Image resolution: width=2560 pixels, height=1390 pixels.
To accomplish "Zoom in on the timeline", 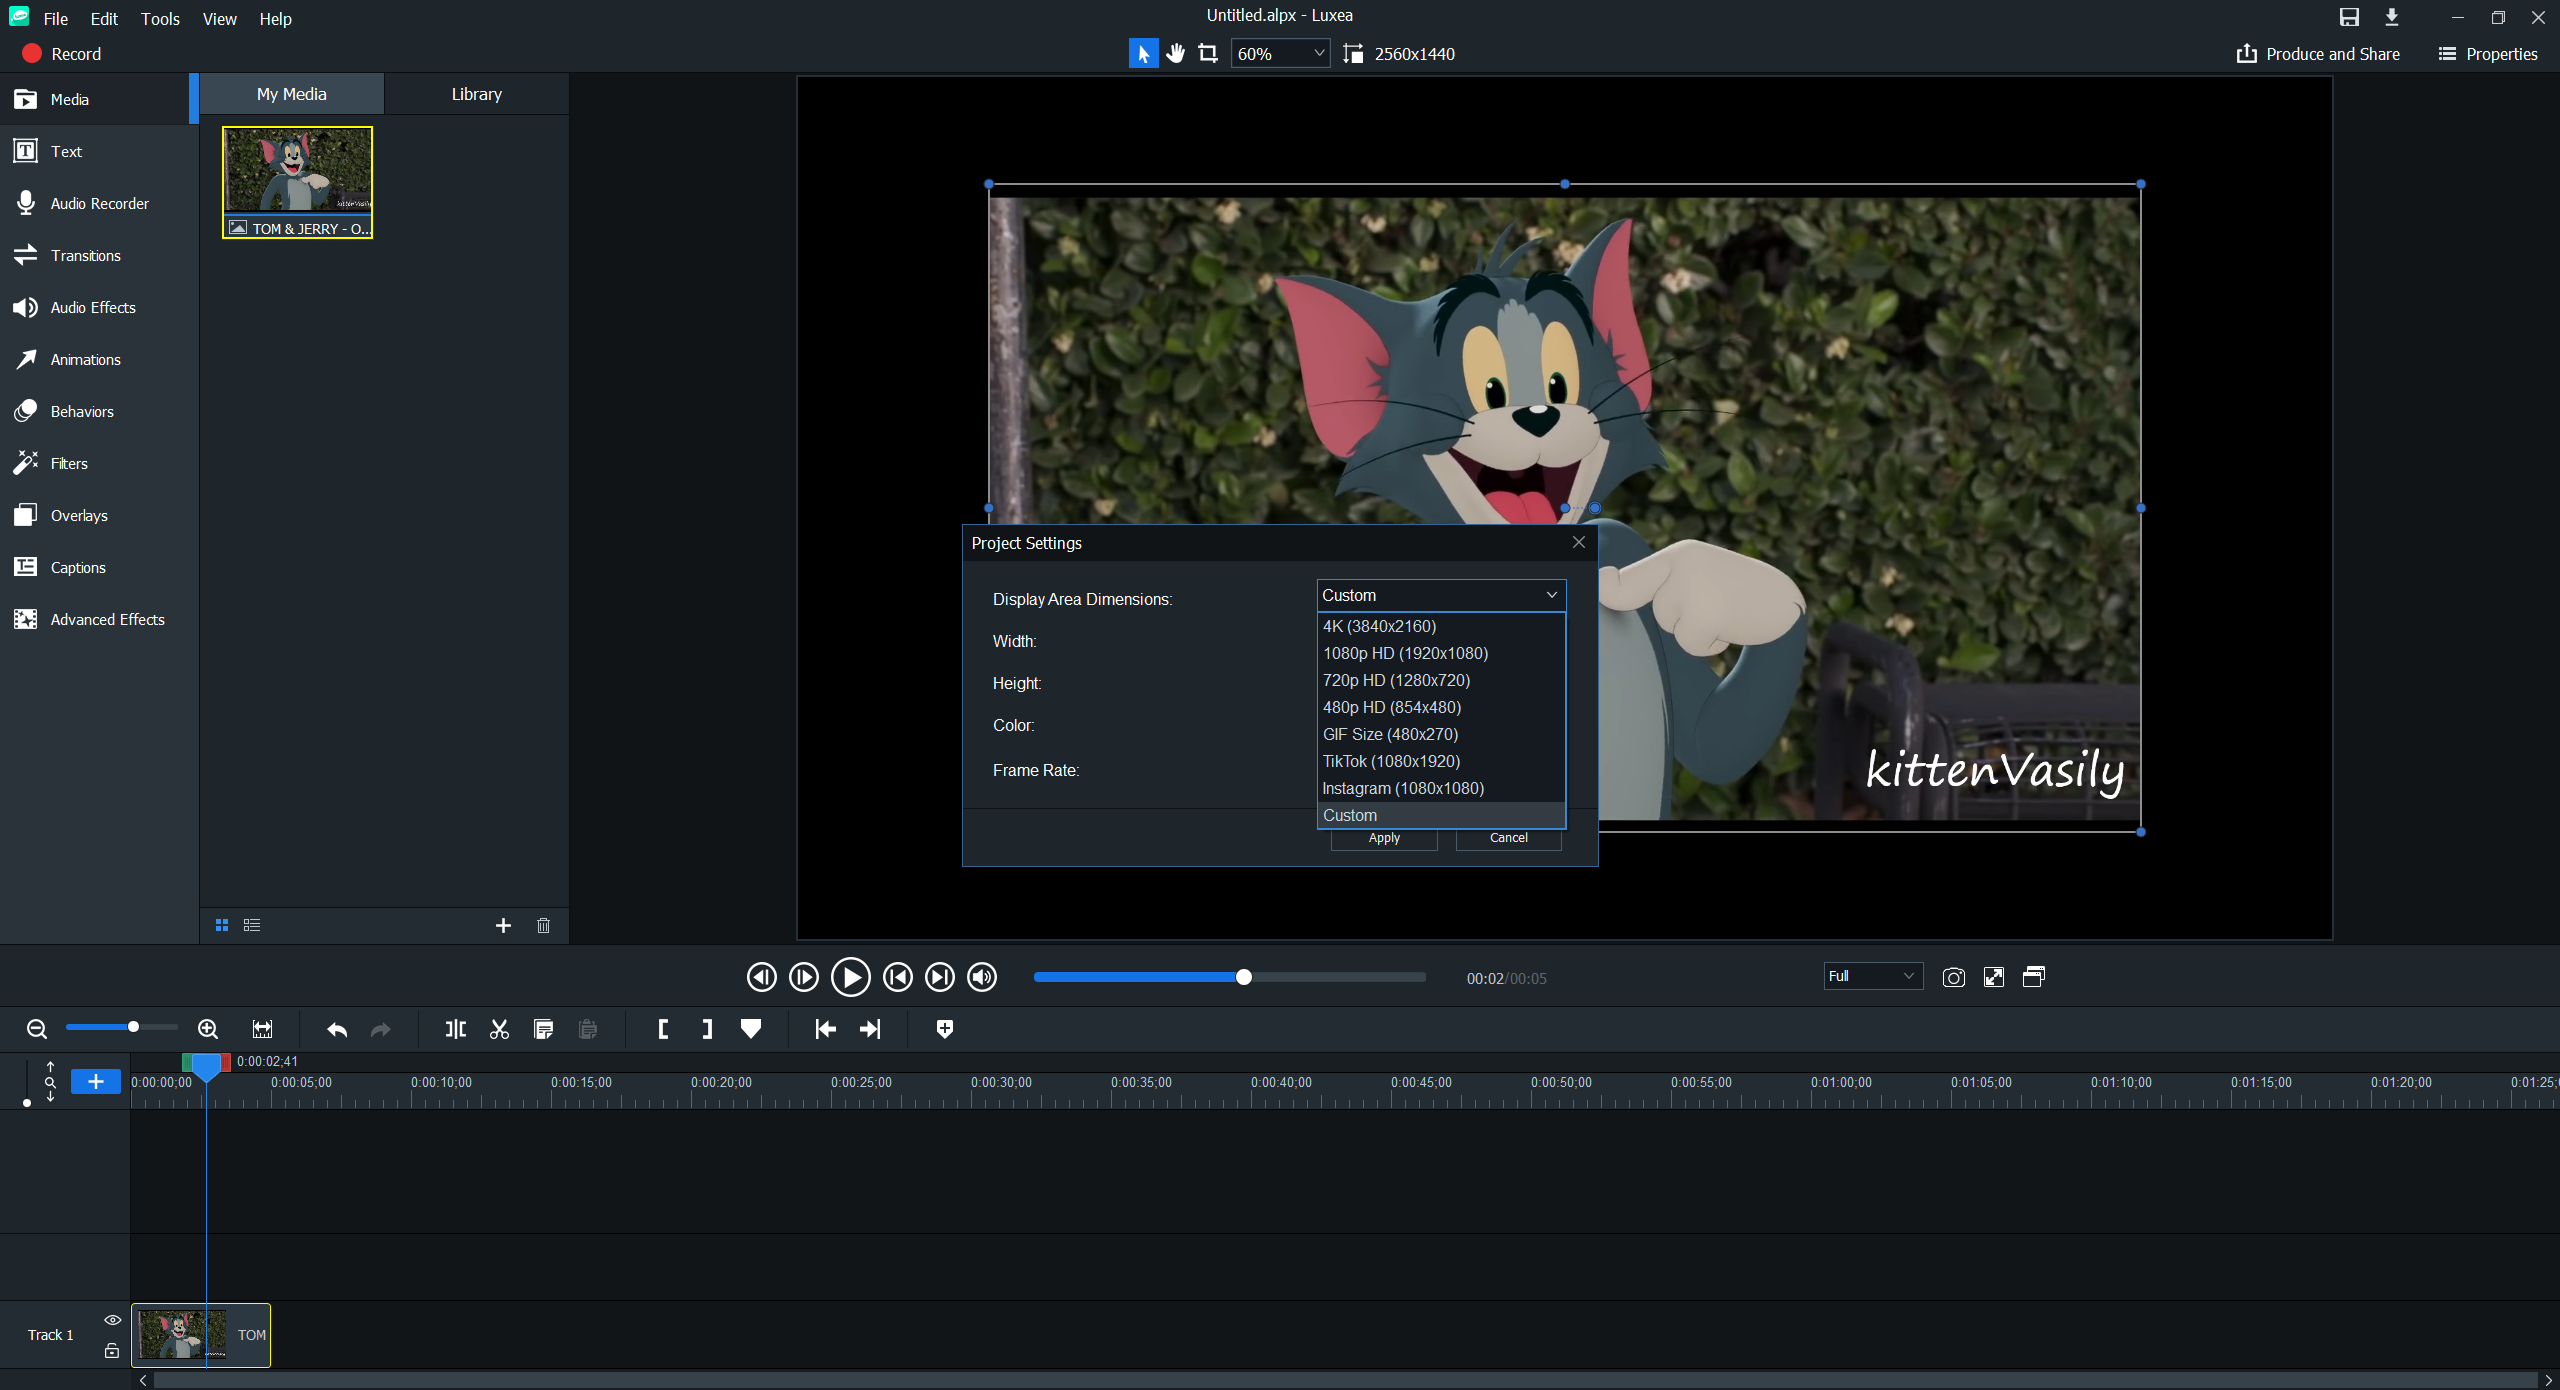I will coord(208,1029).
